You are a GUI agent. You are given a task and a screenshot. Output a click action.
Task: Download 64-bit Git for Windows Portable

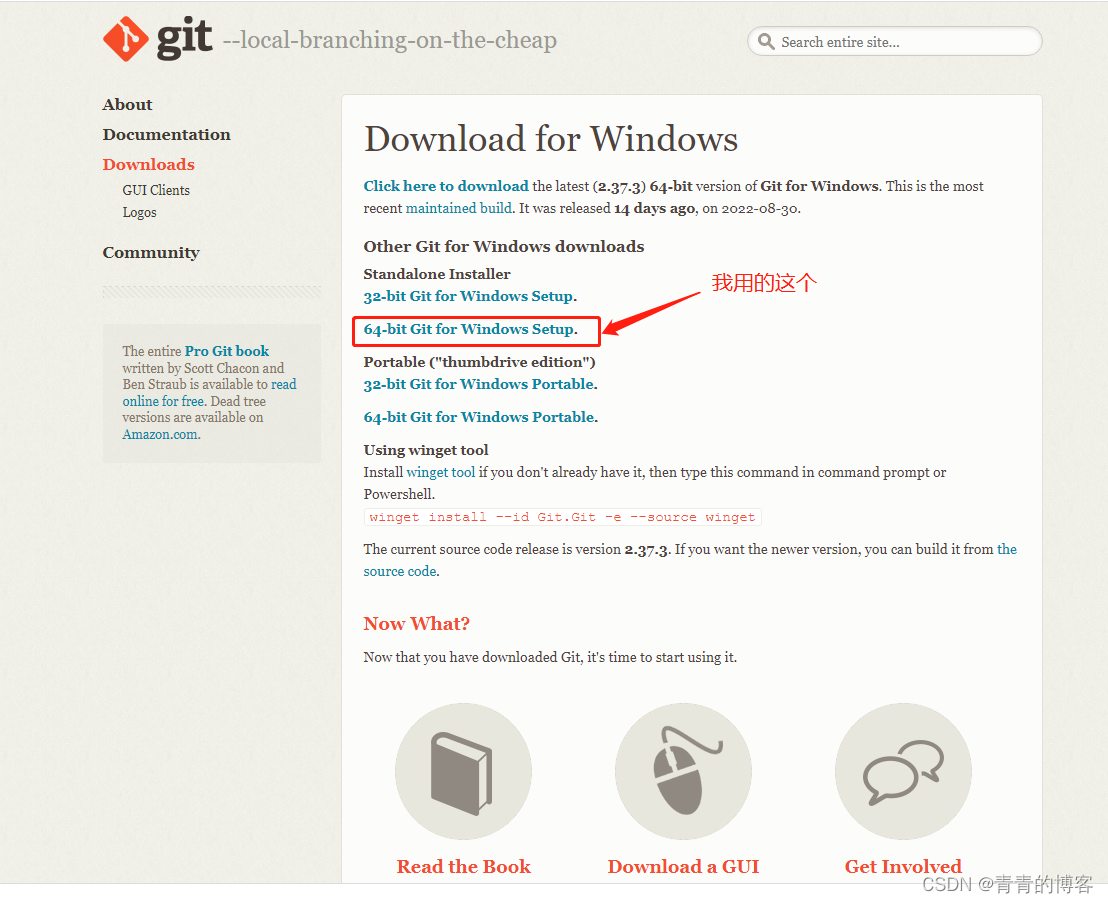pyautogui.click(x=479, y=417)
